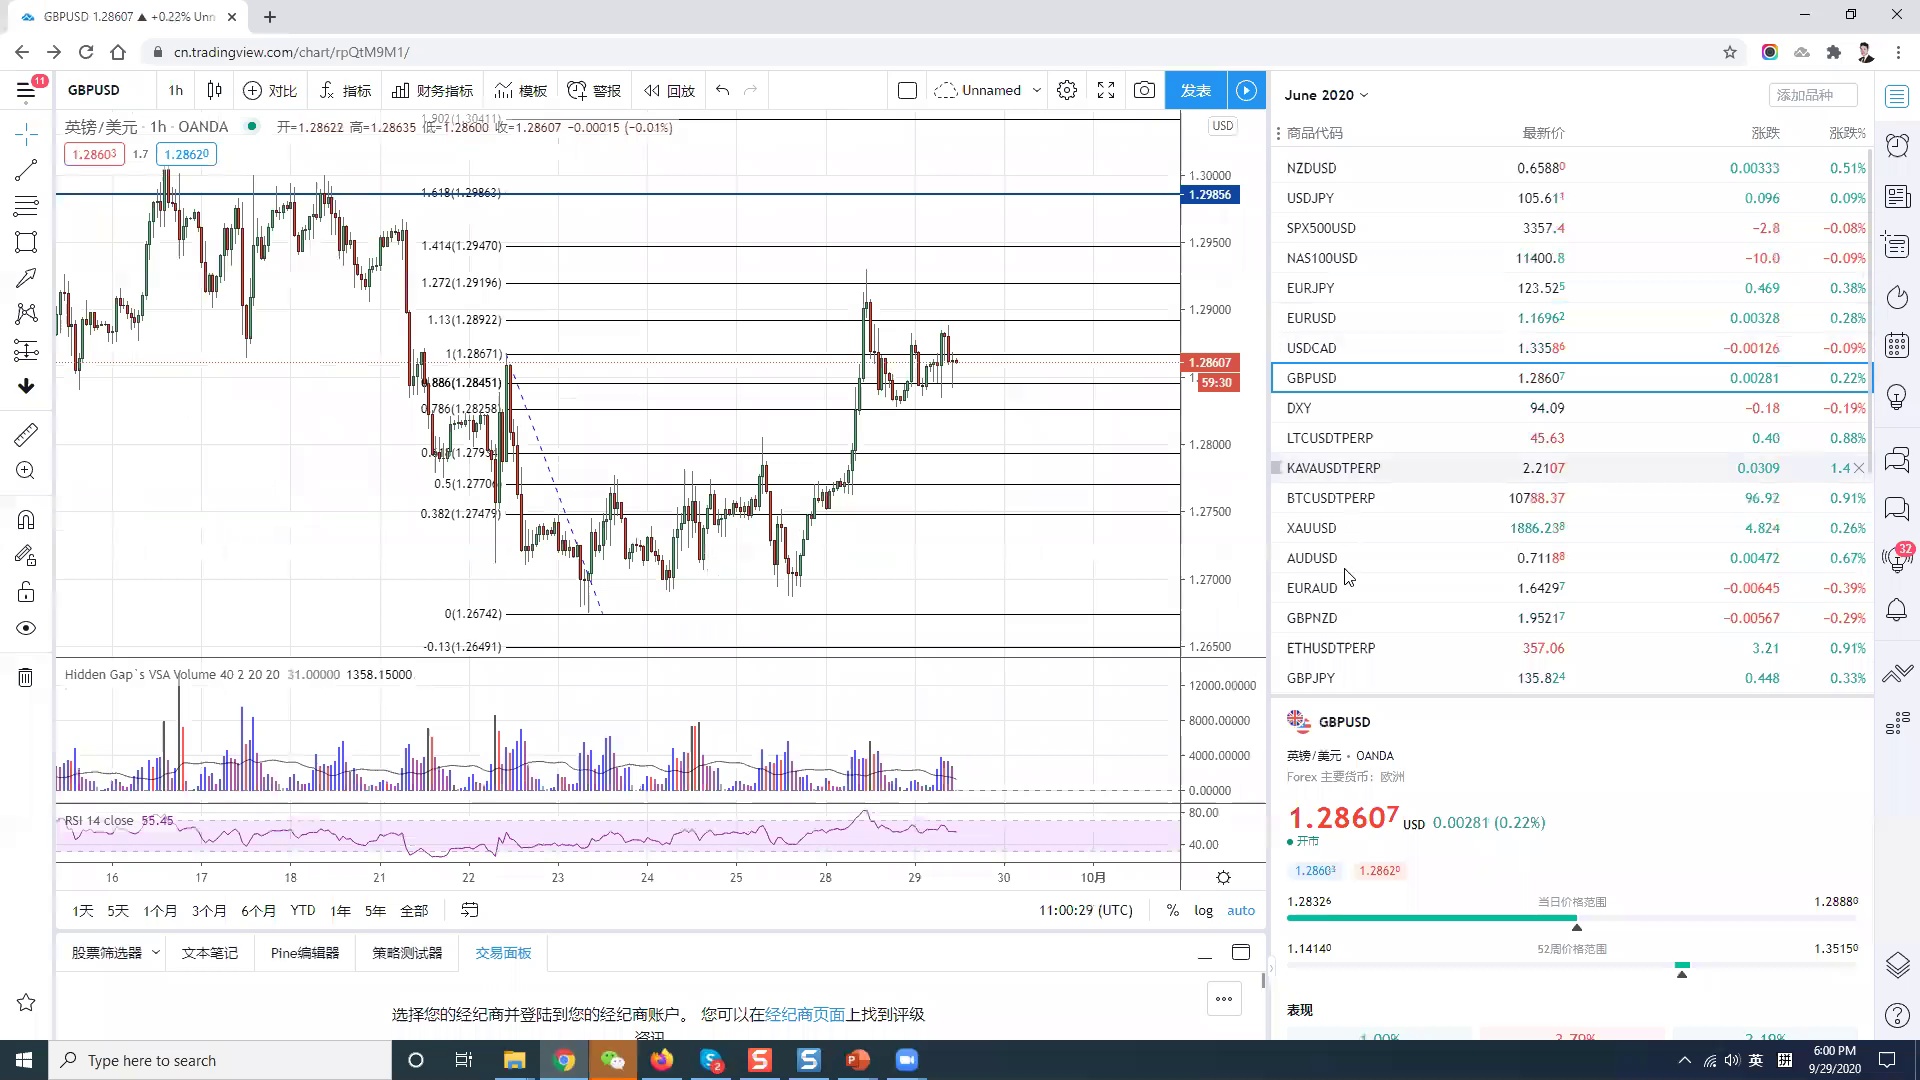Open the broker page link
Screen dimensions: 1920x1080
pyautogui.click(x=805, y=1014)
